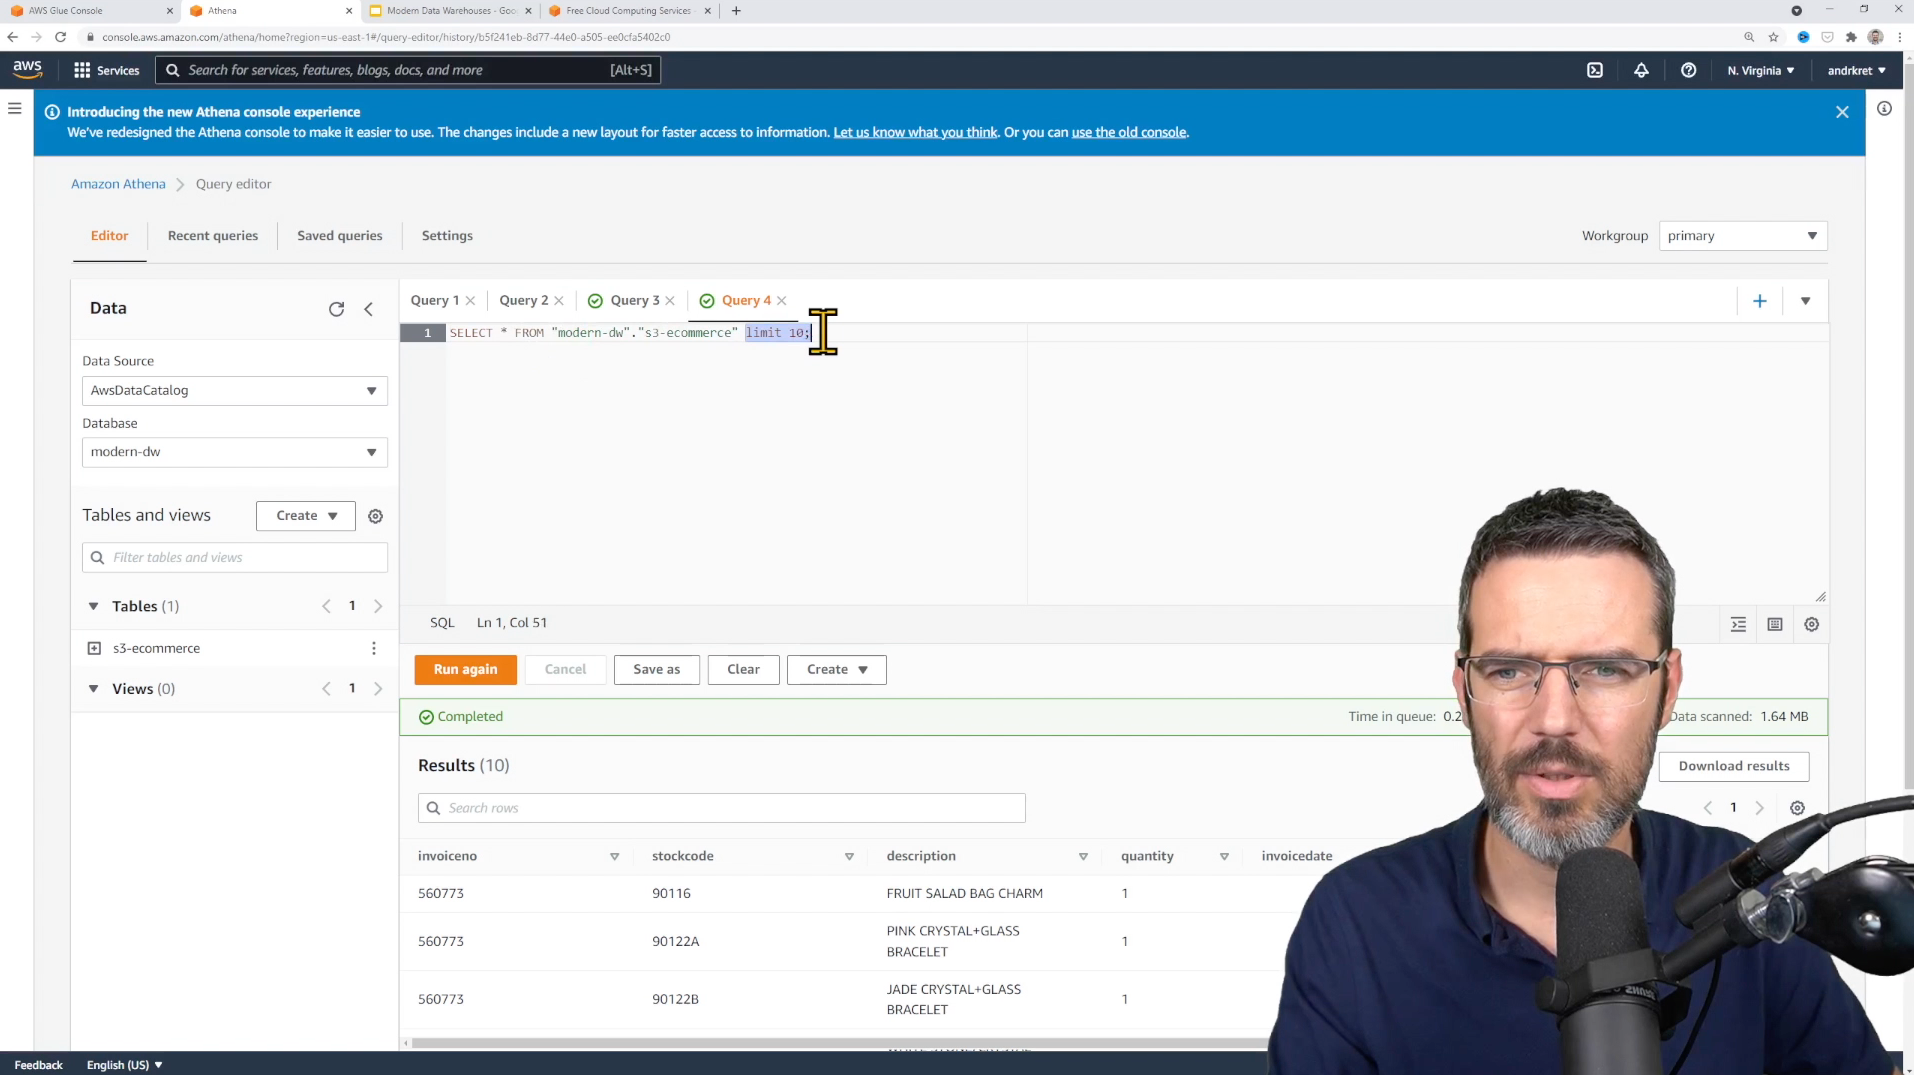The width and height of the screenshot is (1914, 1075).
Task: Collapse the Tables section
Action: 93,606
